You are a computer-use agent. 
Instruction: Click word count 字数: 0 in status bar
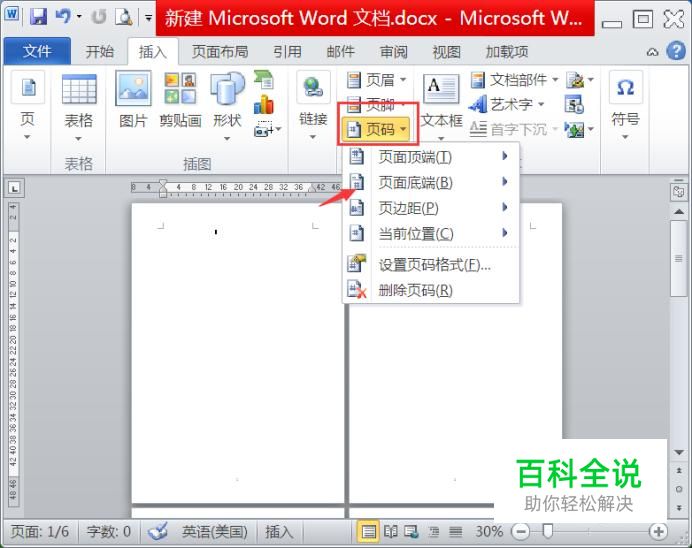109,531
